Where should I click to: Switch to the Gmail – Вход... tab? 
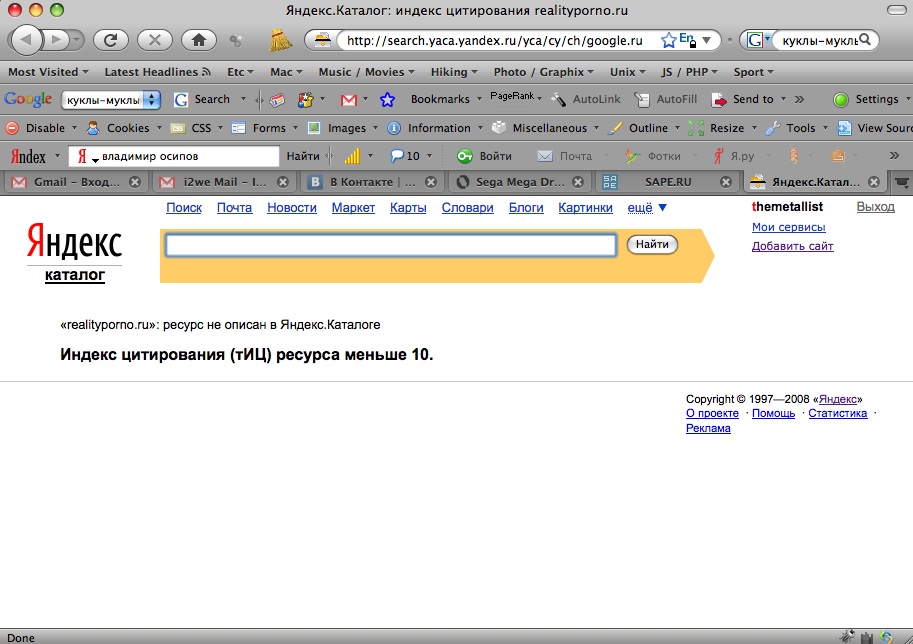[x=76, y=182]
